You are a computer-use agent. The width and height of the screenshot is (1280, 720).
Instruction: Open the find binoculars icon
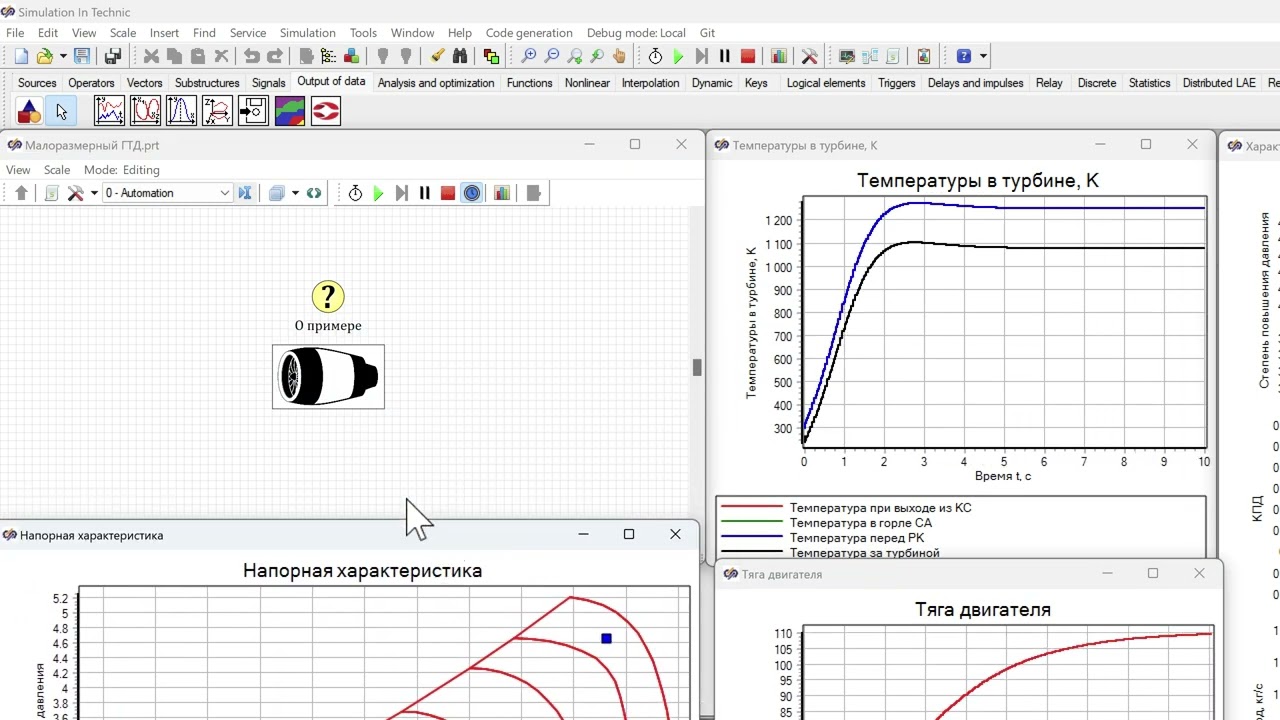pos(460,56)
